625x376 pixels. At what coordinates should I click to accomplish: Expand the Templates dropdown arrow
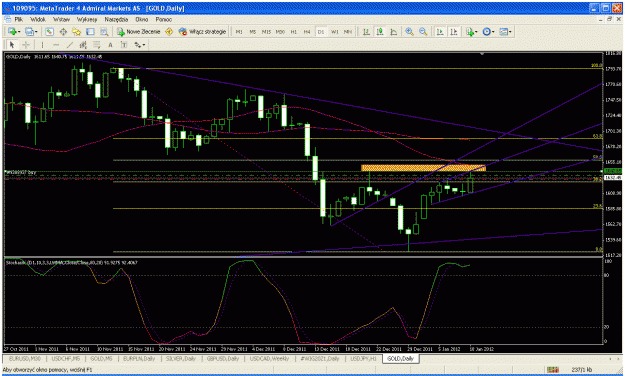pos(510,31)
